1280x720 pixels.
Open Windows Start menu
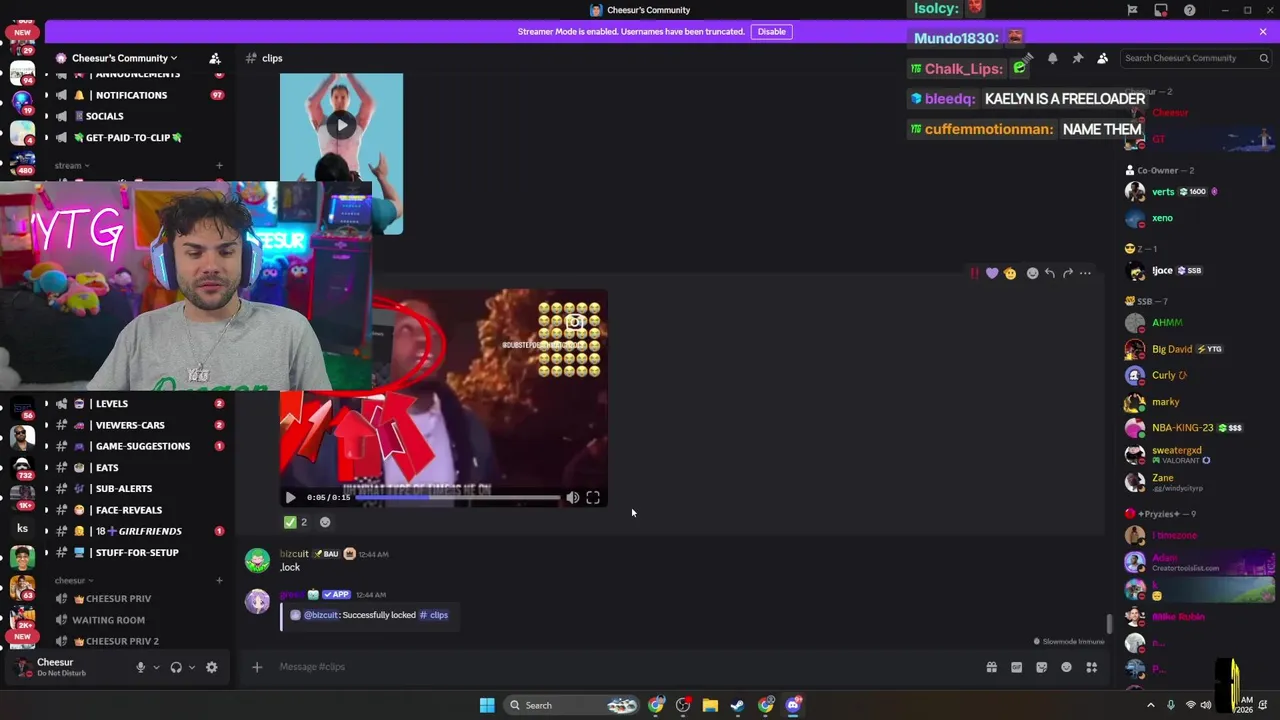(487, 705)
